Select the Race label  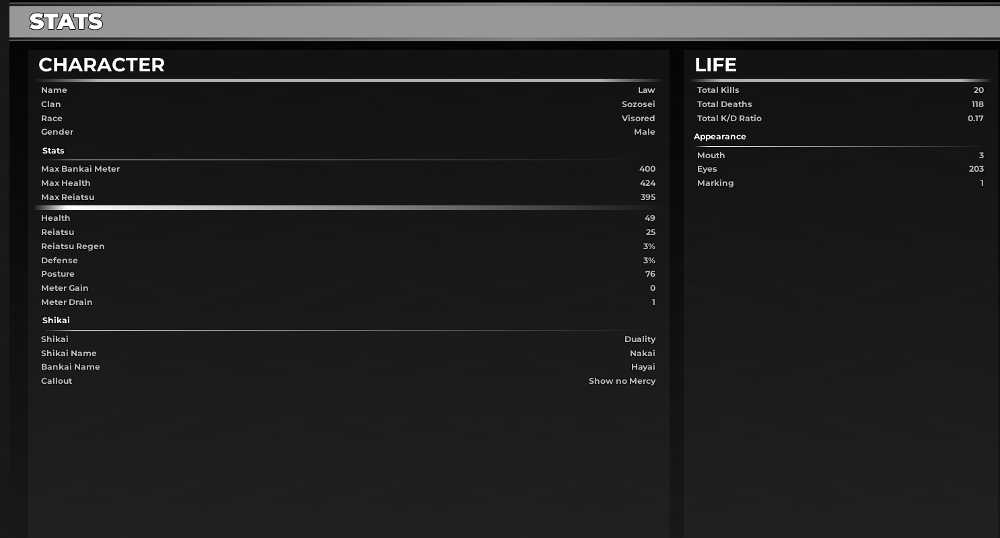pos(52,118)
